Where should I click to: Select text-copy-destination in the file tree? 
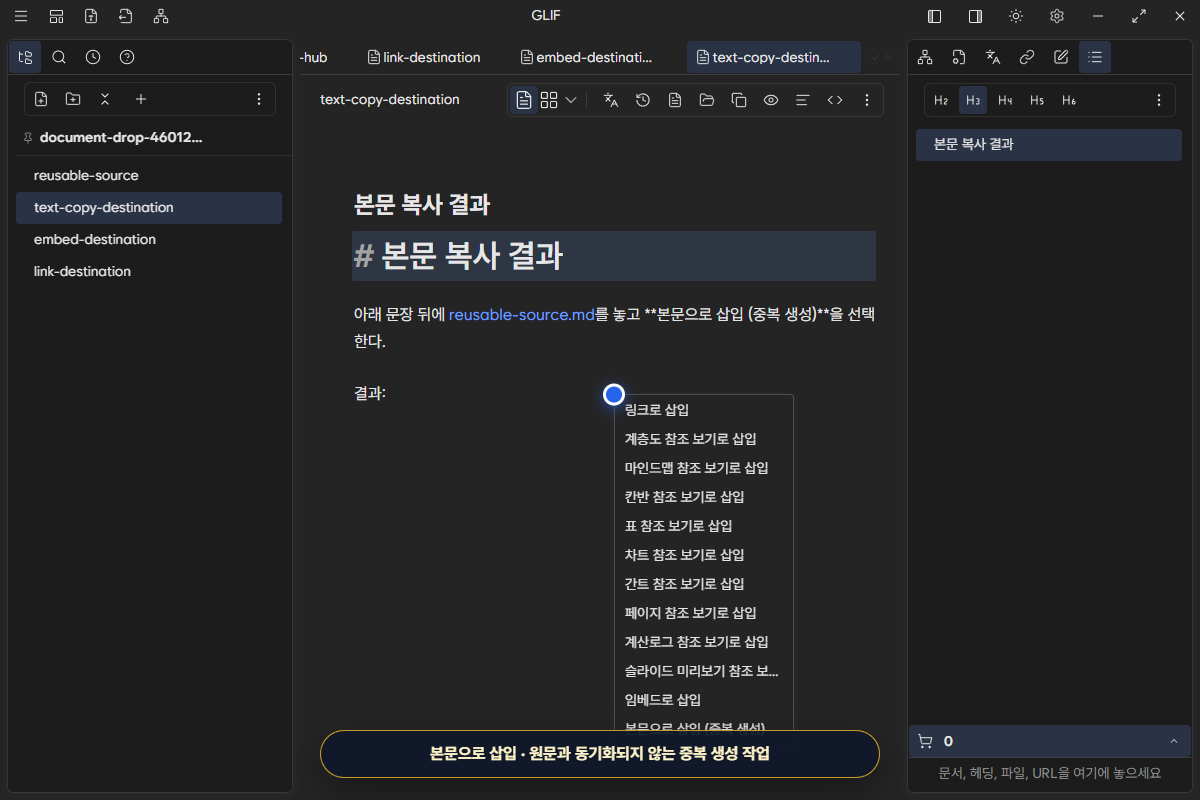(x=149, y=207)
